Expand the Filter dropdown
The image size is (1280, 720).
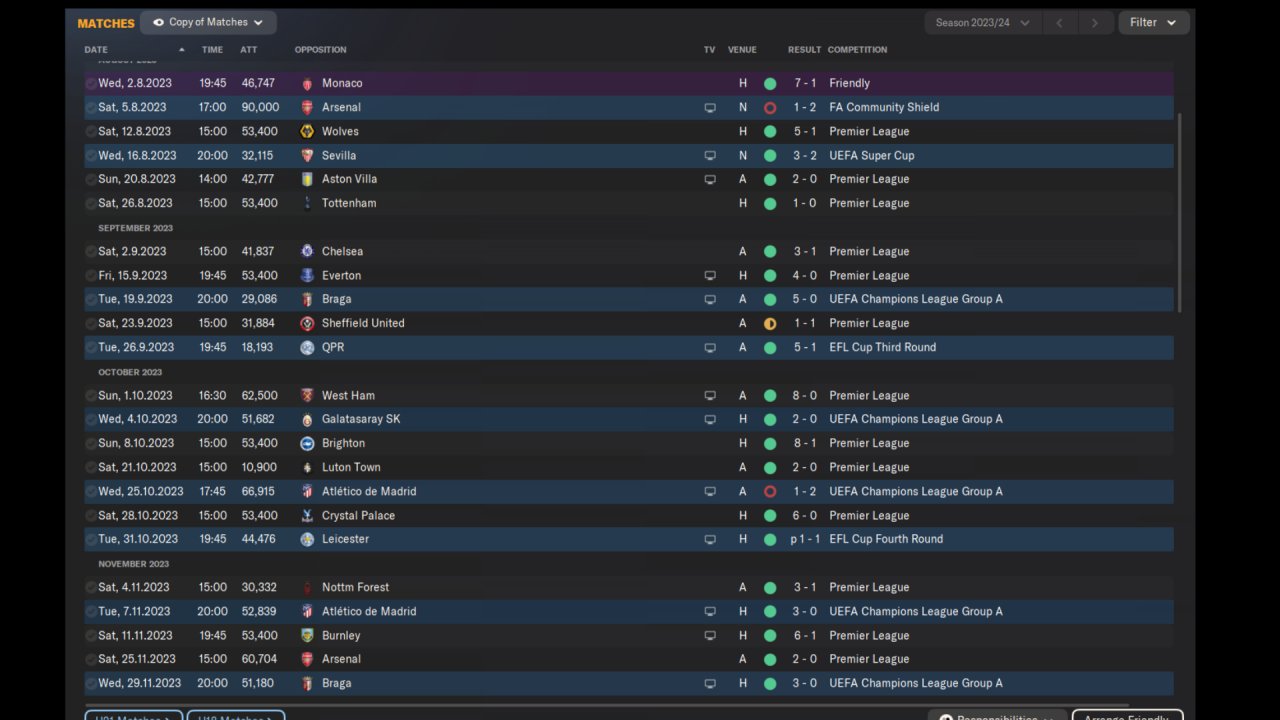[x=1153, y=22]
